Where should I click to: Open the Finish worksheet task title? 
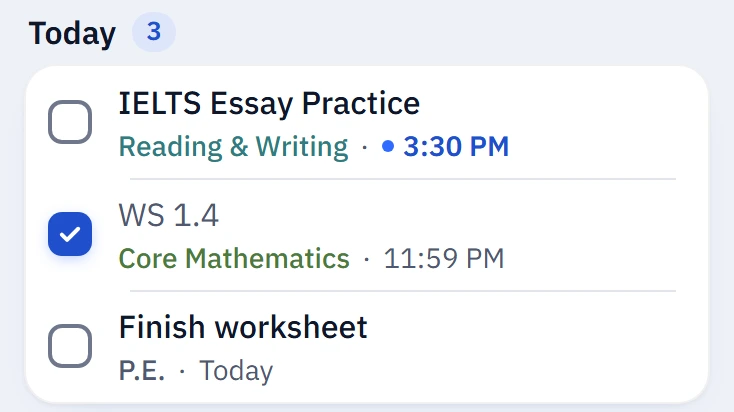pos(243,327)
